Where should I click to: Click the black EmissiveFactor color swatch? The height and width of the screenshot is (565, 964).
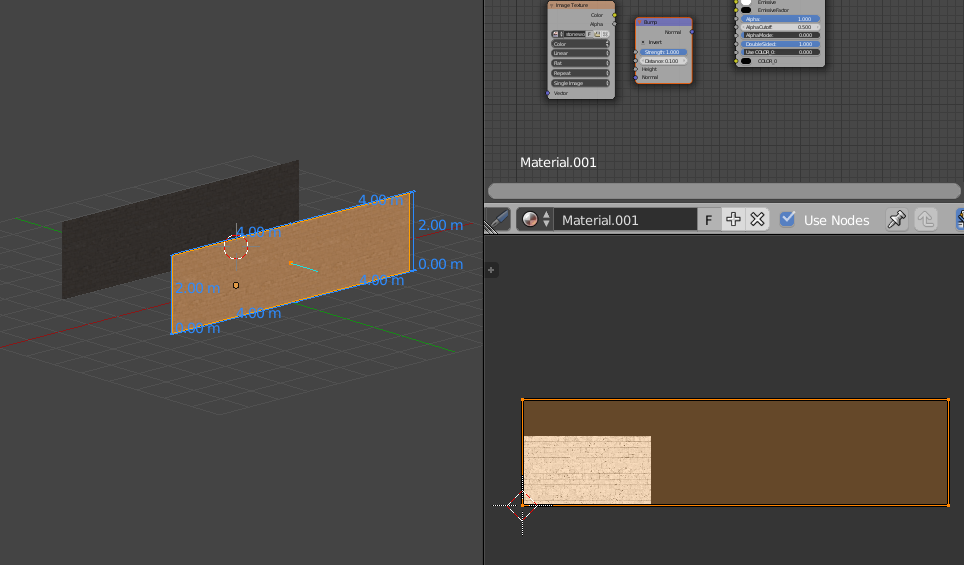point(746,10)
